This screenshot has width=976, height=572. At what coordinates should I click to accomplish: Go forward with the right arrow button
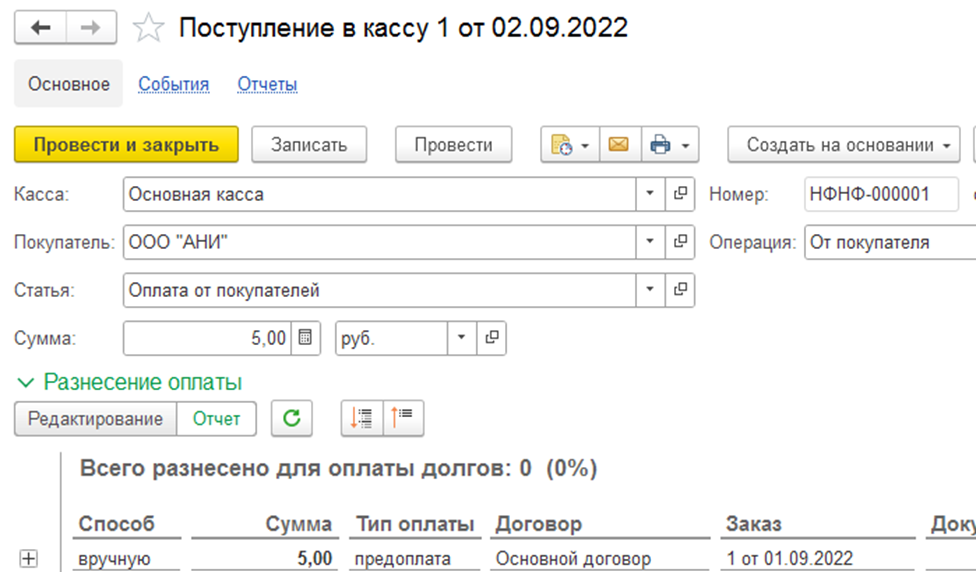pos(91,27)
